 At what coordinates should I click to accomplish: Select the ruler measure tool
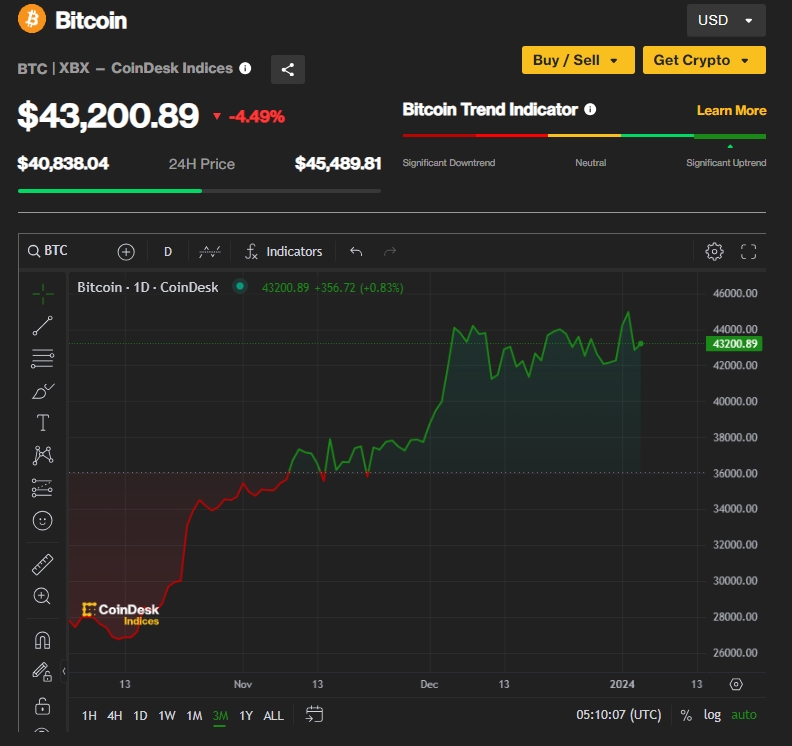[42, 565]
